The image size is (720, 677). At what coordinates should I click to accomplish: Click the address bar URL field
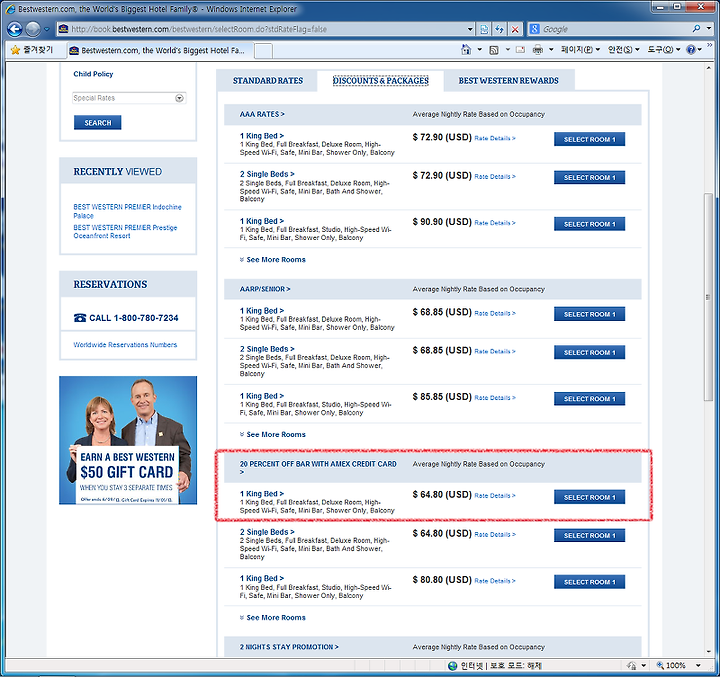click(262, 29)
